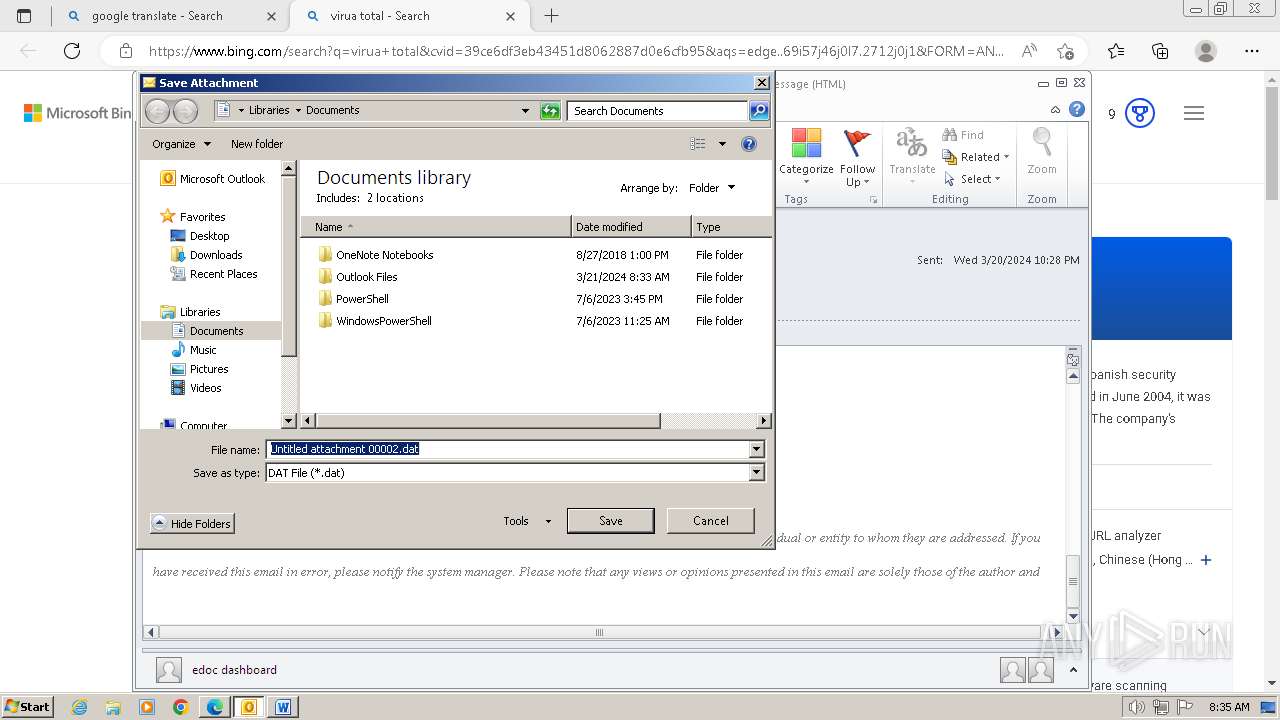Open Word from the taskbar
This screenshot has width=1280, height=720.
tap(283, 707)
